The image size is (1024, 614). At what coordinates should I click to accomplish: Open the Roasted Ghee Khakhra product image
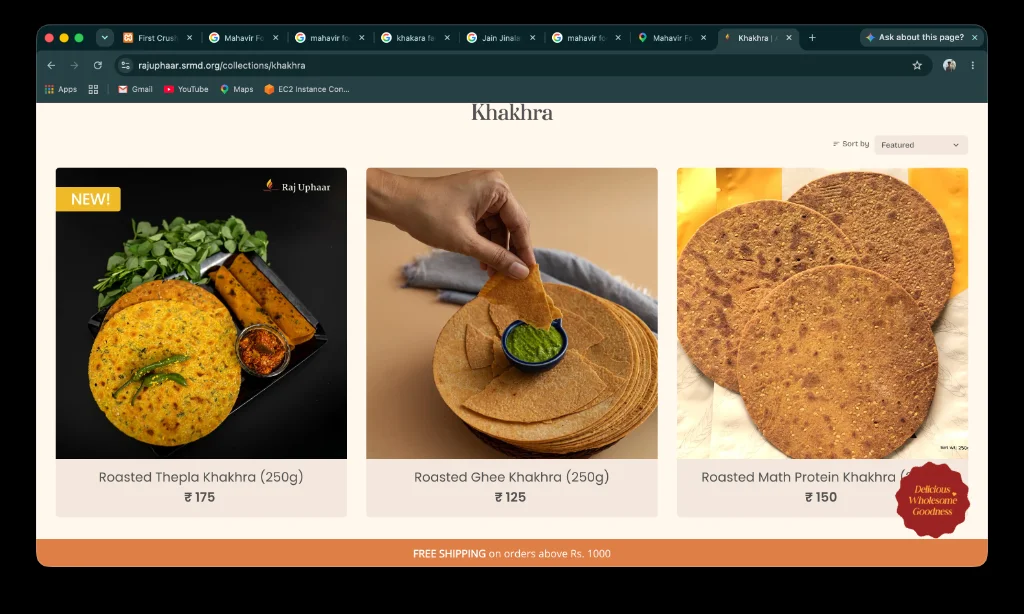[x=511, y=314]
